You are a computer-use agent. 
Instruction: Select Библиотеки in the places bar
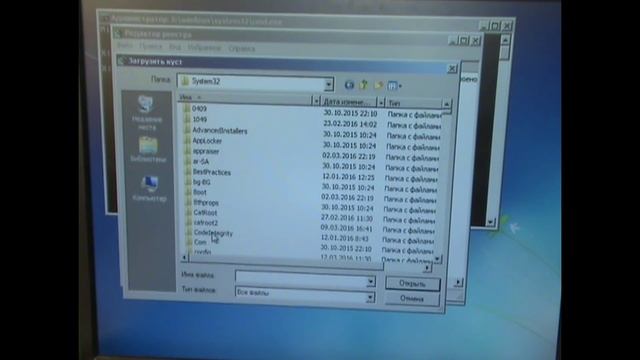coord(148,150)
